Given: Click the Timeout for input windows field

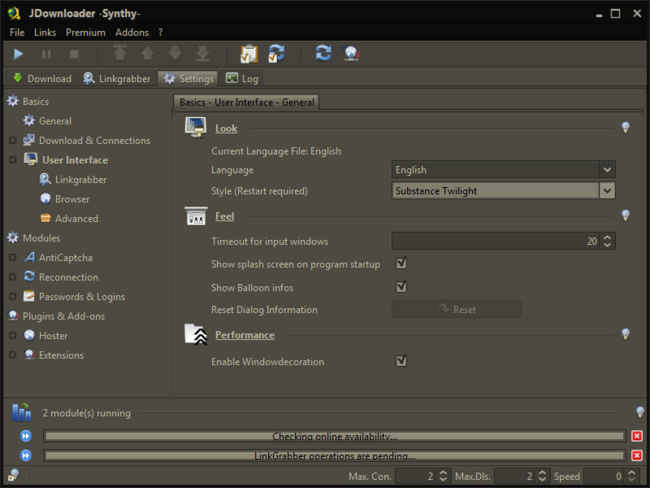Looking at the screenshot, I should point(496,241).
